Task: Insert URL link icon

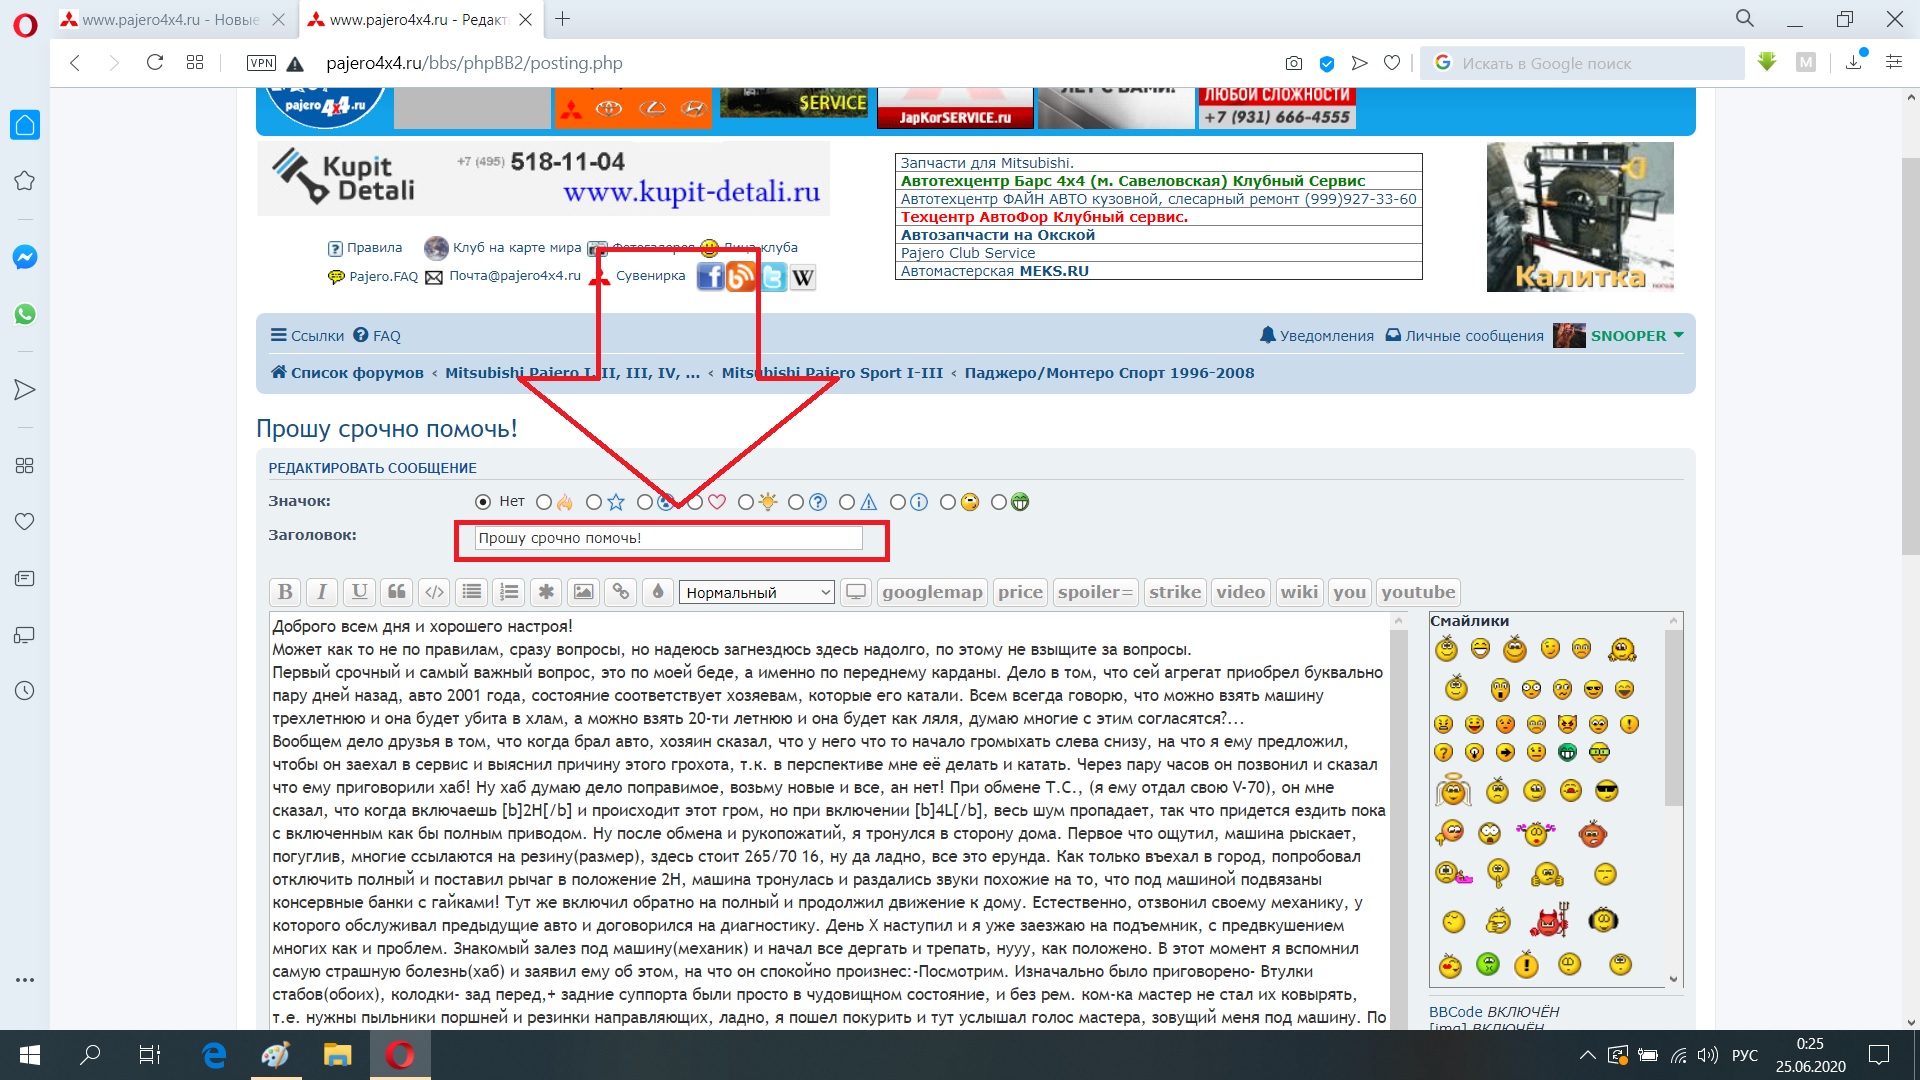Action: coord(621,592)
